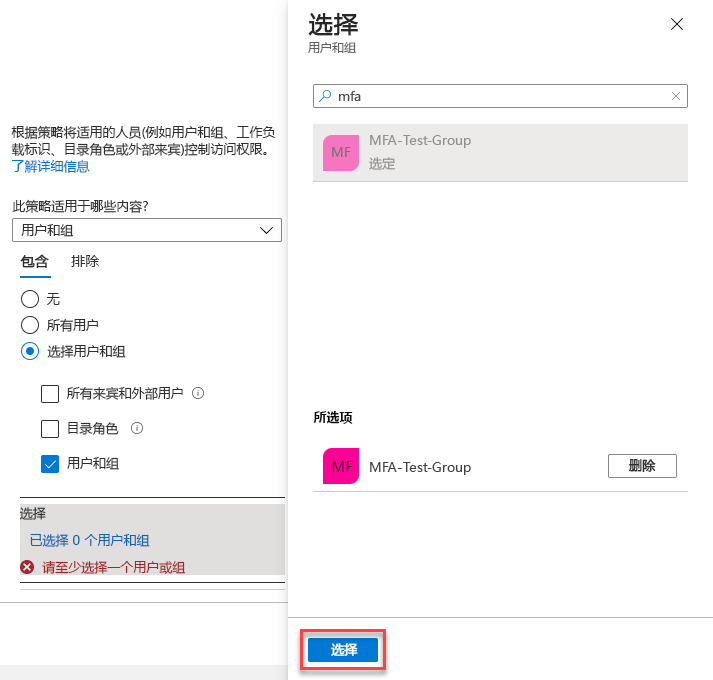Close the 选择 panel with X icon

coord(677,25)
